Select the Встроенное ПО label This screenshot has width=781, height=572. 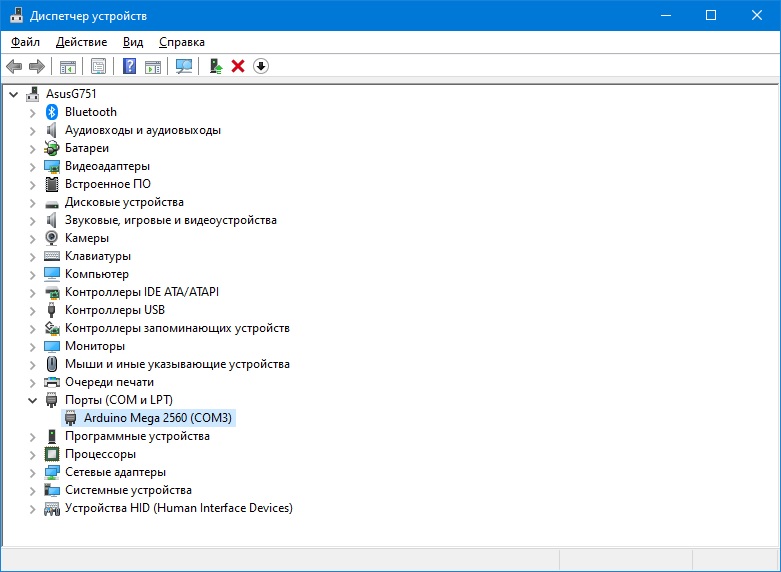[x=108, y=184]
